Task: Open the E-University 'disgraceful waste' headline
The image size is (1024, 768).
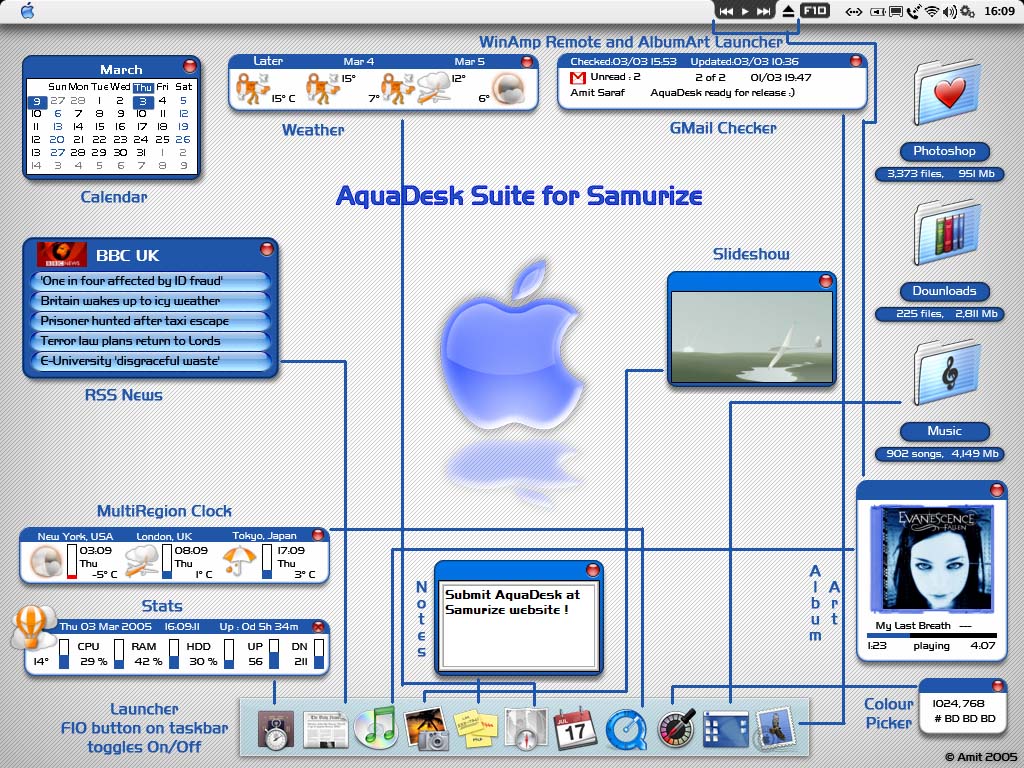Action: (150, 361)
